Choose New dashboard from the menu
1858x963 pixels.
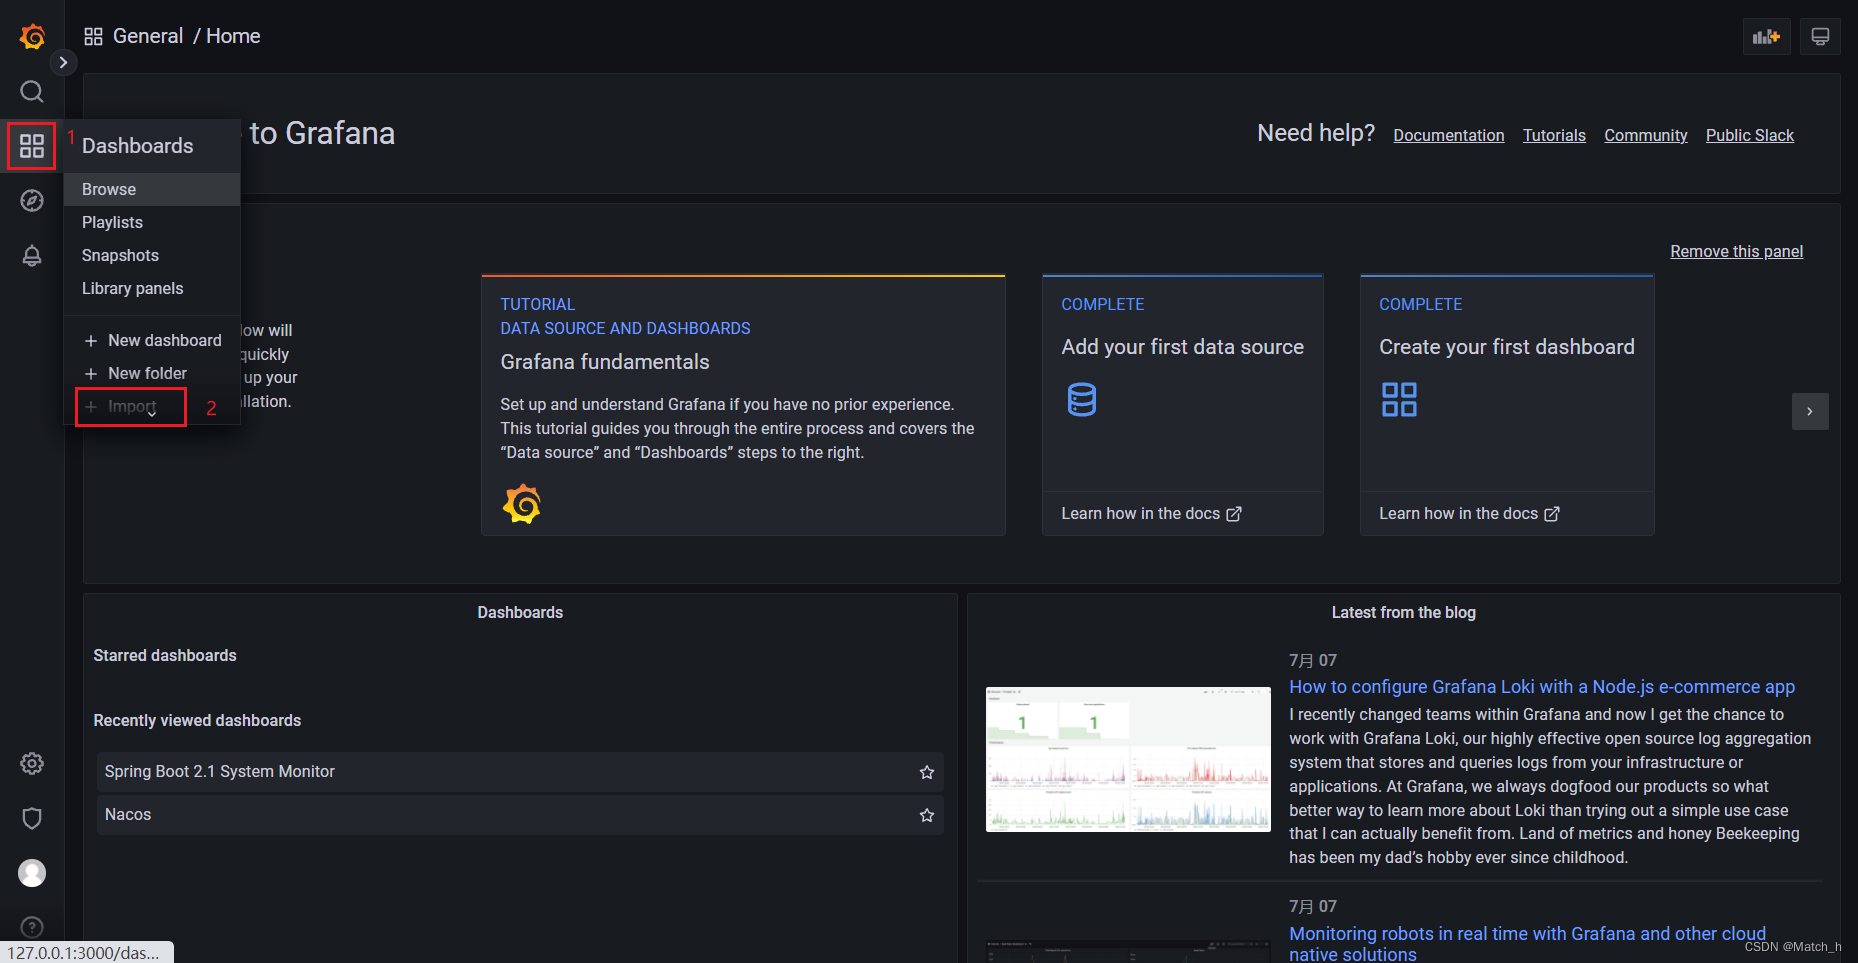coord(152,341)
